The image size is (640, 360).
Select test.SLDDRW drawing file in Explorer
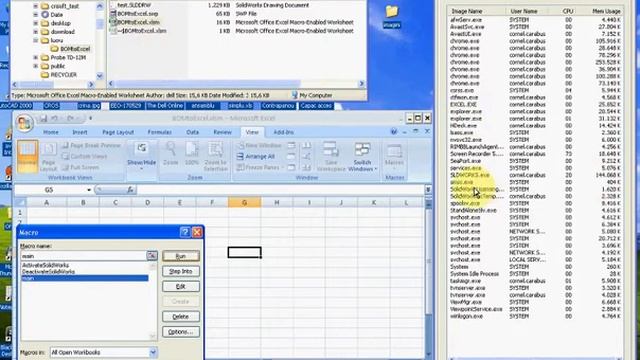coord(133,5)
